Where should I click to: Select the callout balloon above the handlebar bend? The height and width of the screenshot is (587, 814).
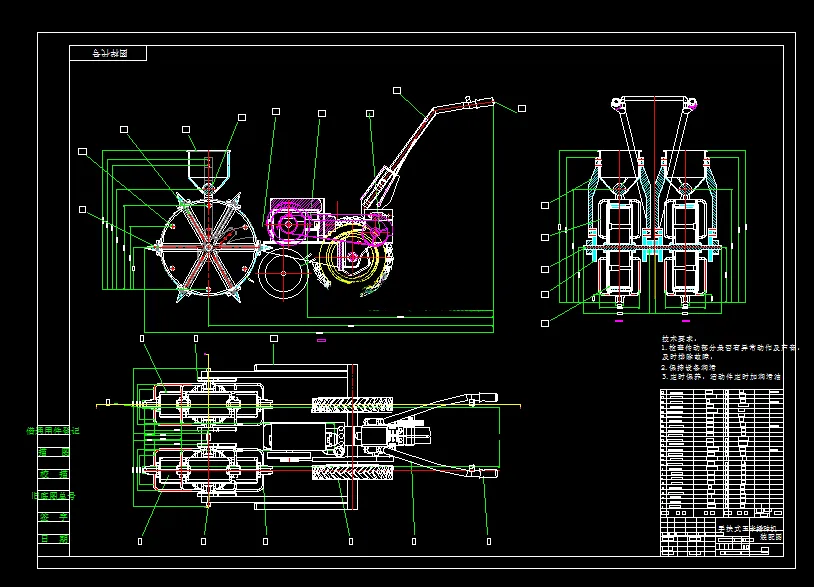397,91
